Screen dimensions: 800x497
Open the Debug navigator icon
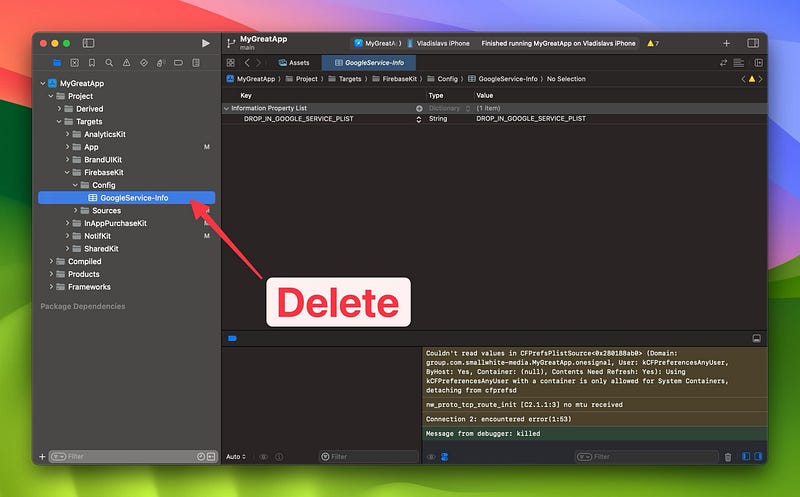(x=161, y=63)
